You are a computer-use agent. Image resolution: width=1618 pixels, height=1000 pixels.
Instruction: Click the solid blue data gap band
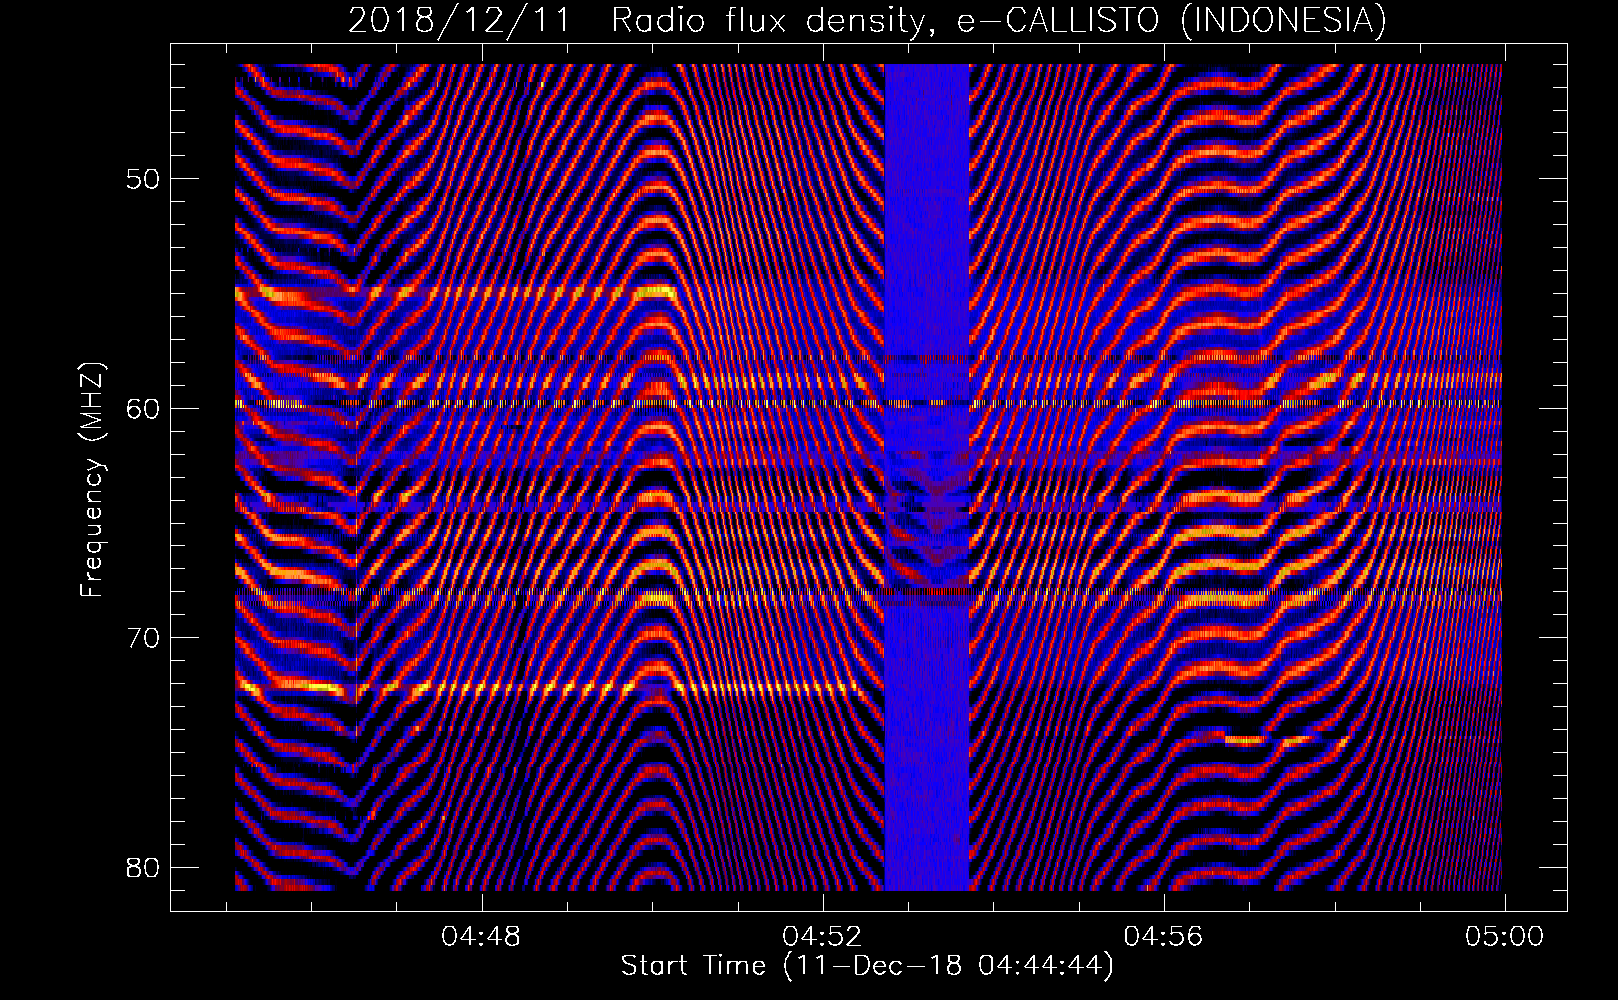[x=927, y=477]
